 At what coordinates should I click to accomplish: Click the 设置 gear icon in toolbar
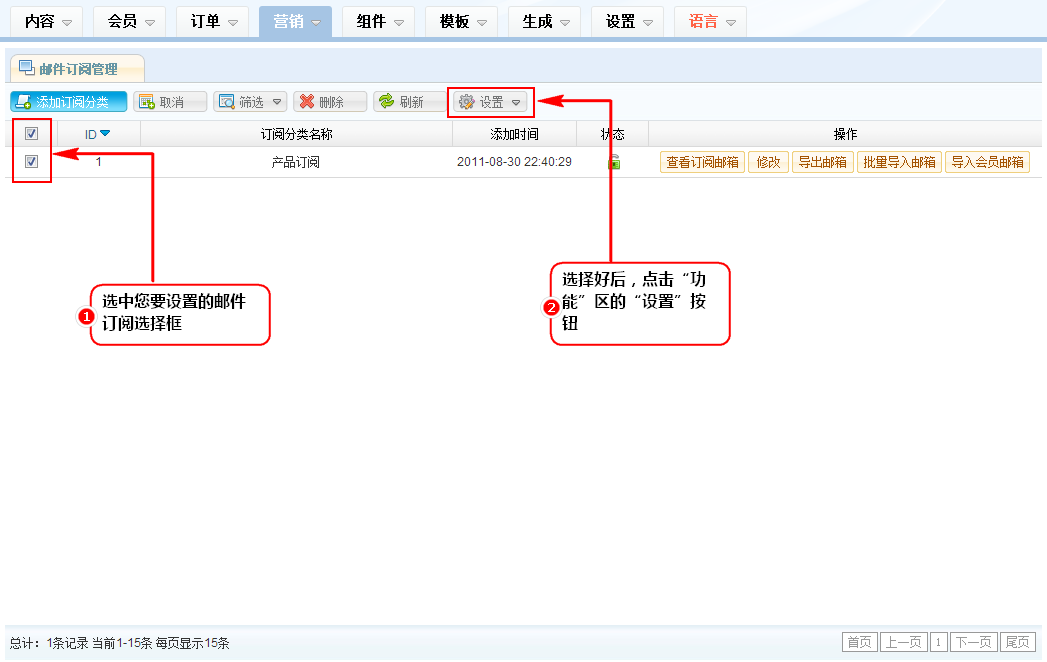point(466,102)
